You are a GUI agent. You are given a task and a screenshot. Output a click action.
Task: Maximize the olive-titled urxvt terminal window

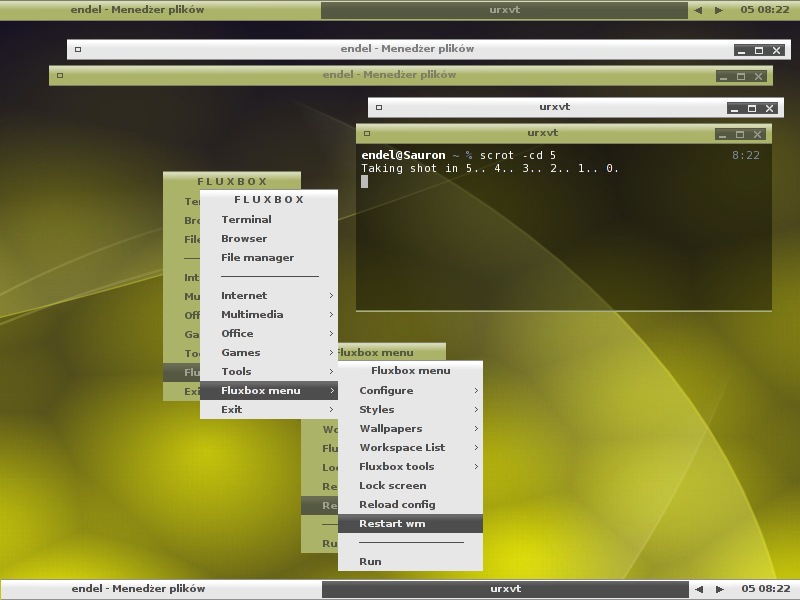740,135
